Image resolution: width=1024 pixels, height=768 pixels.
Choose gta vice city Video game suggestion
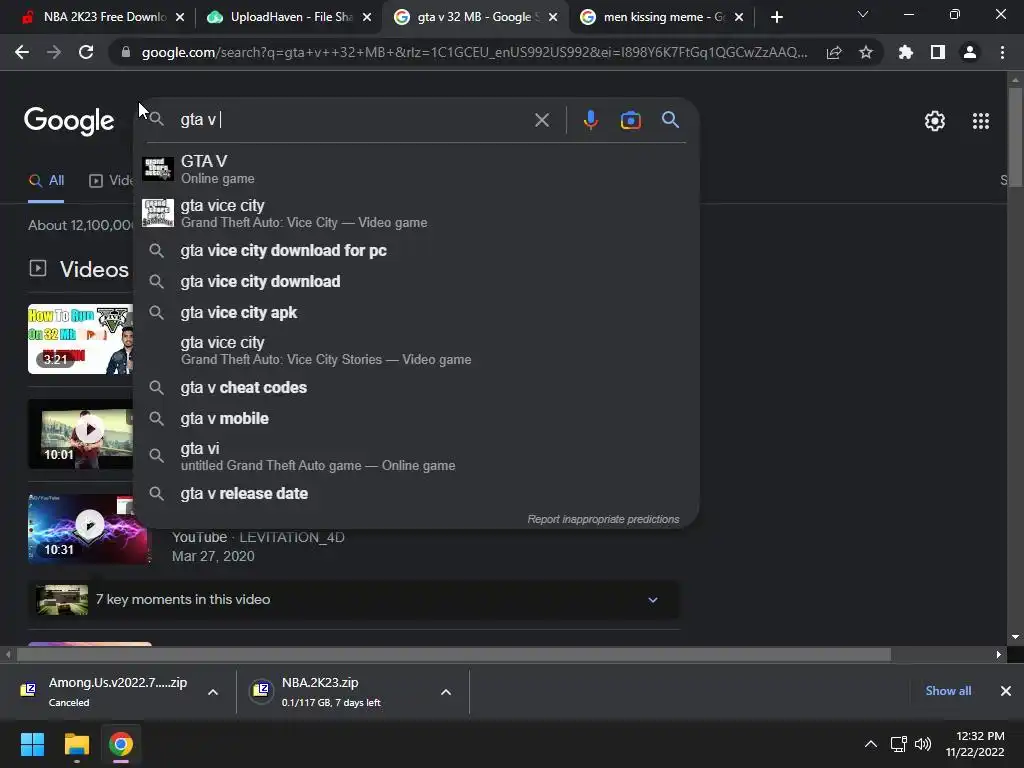[416, 214]
